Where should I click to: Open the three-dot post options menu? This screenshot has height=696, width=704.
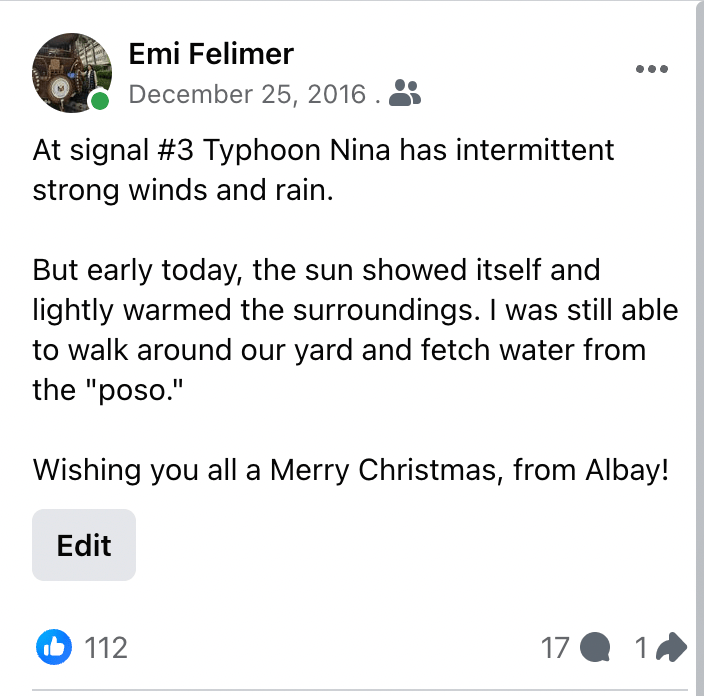tap(651, 69)
